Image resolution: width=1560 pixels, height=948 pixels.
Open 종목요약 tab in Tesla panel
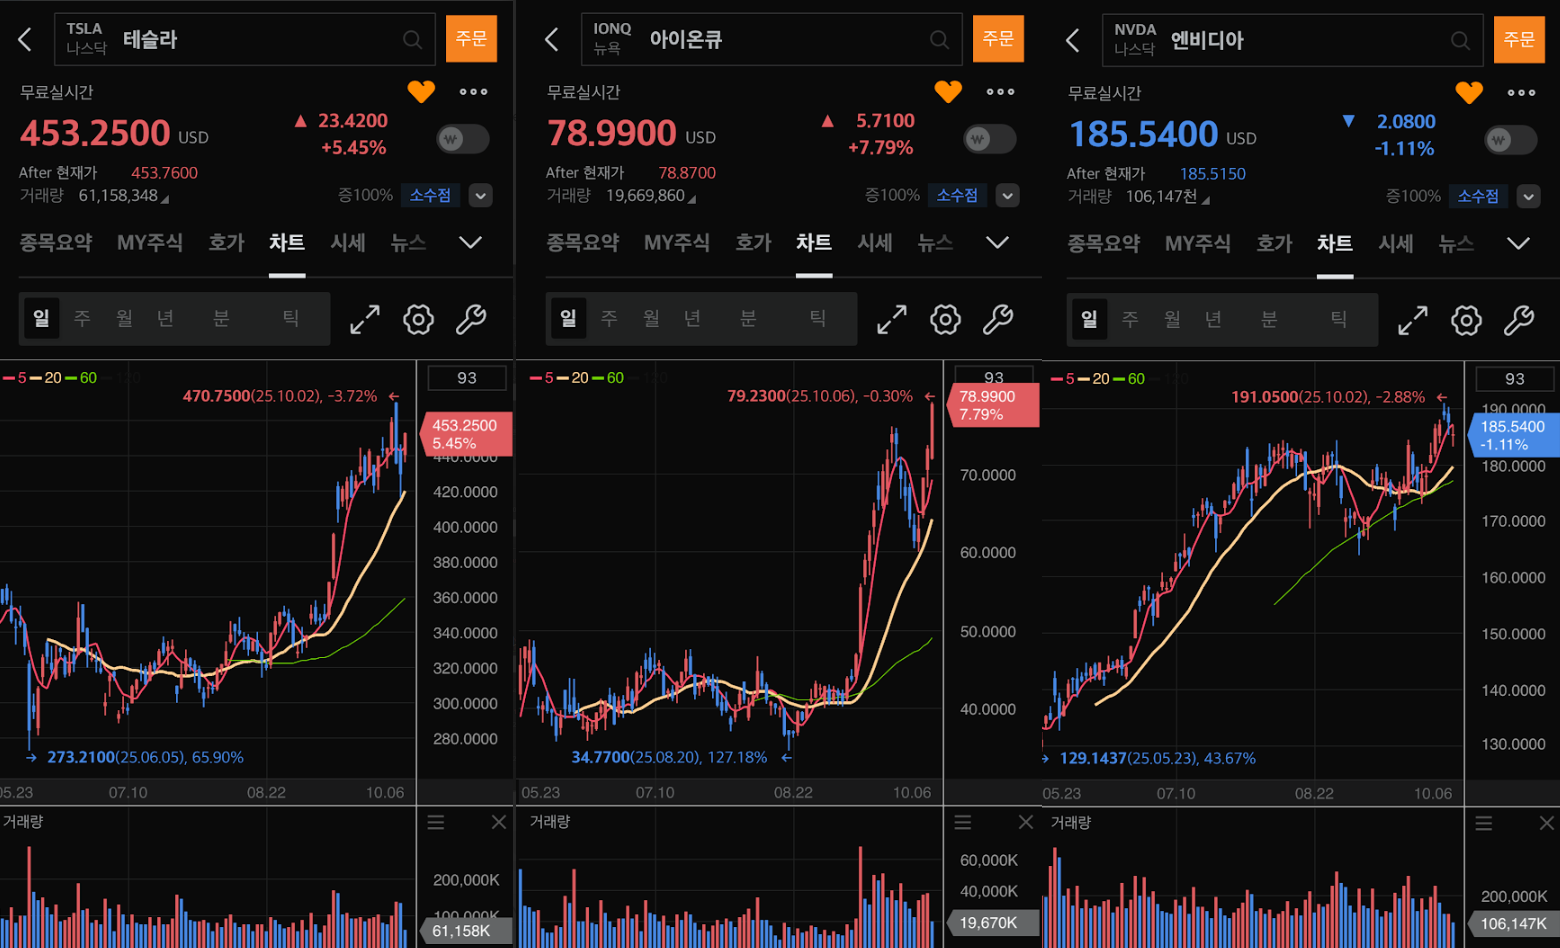coord(56,243)
